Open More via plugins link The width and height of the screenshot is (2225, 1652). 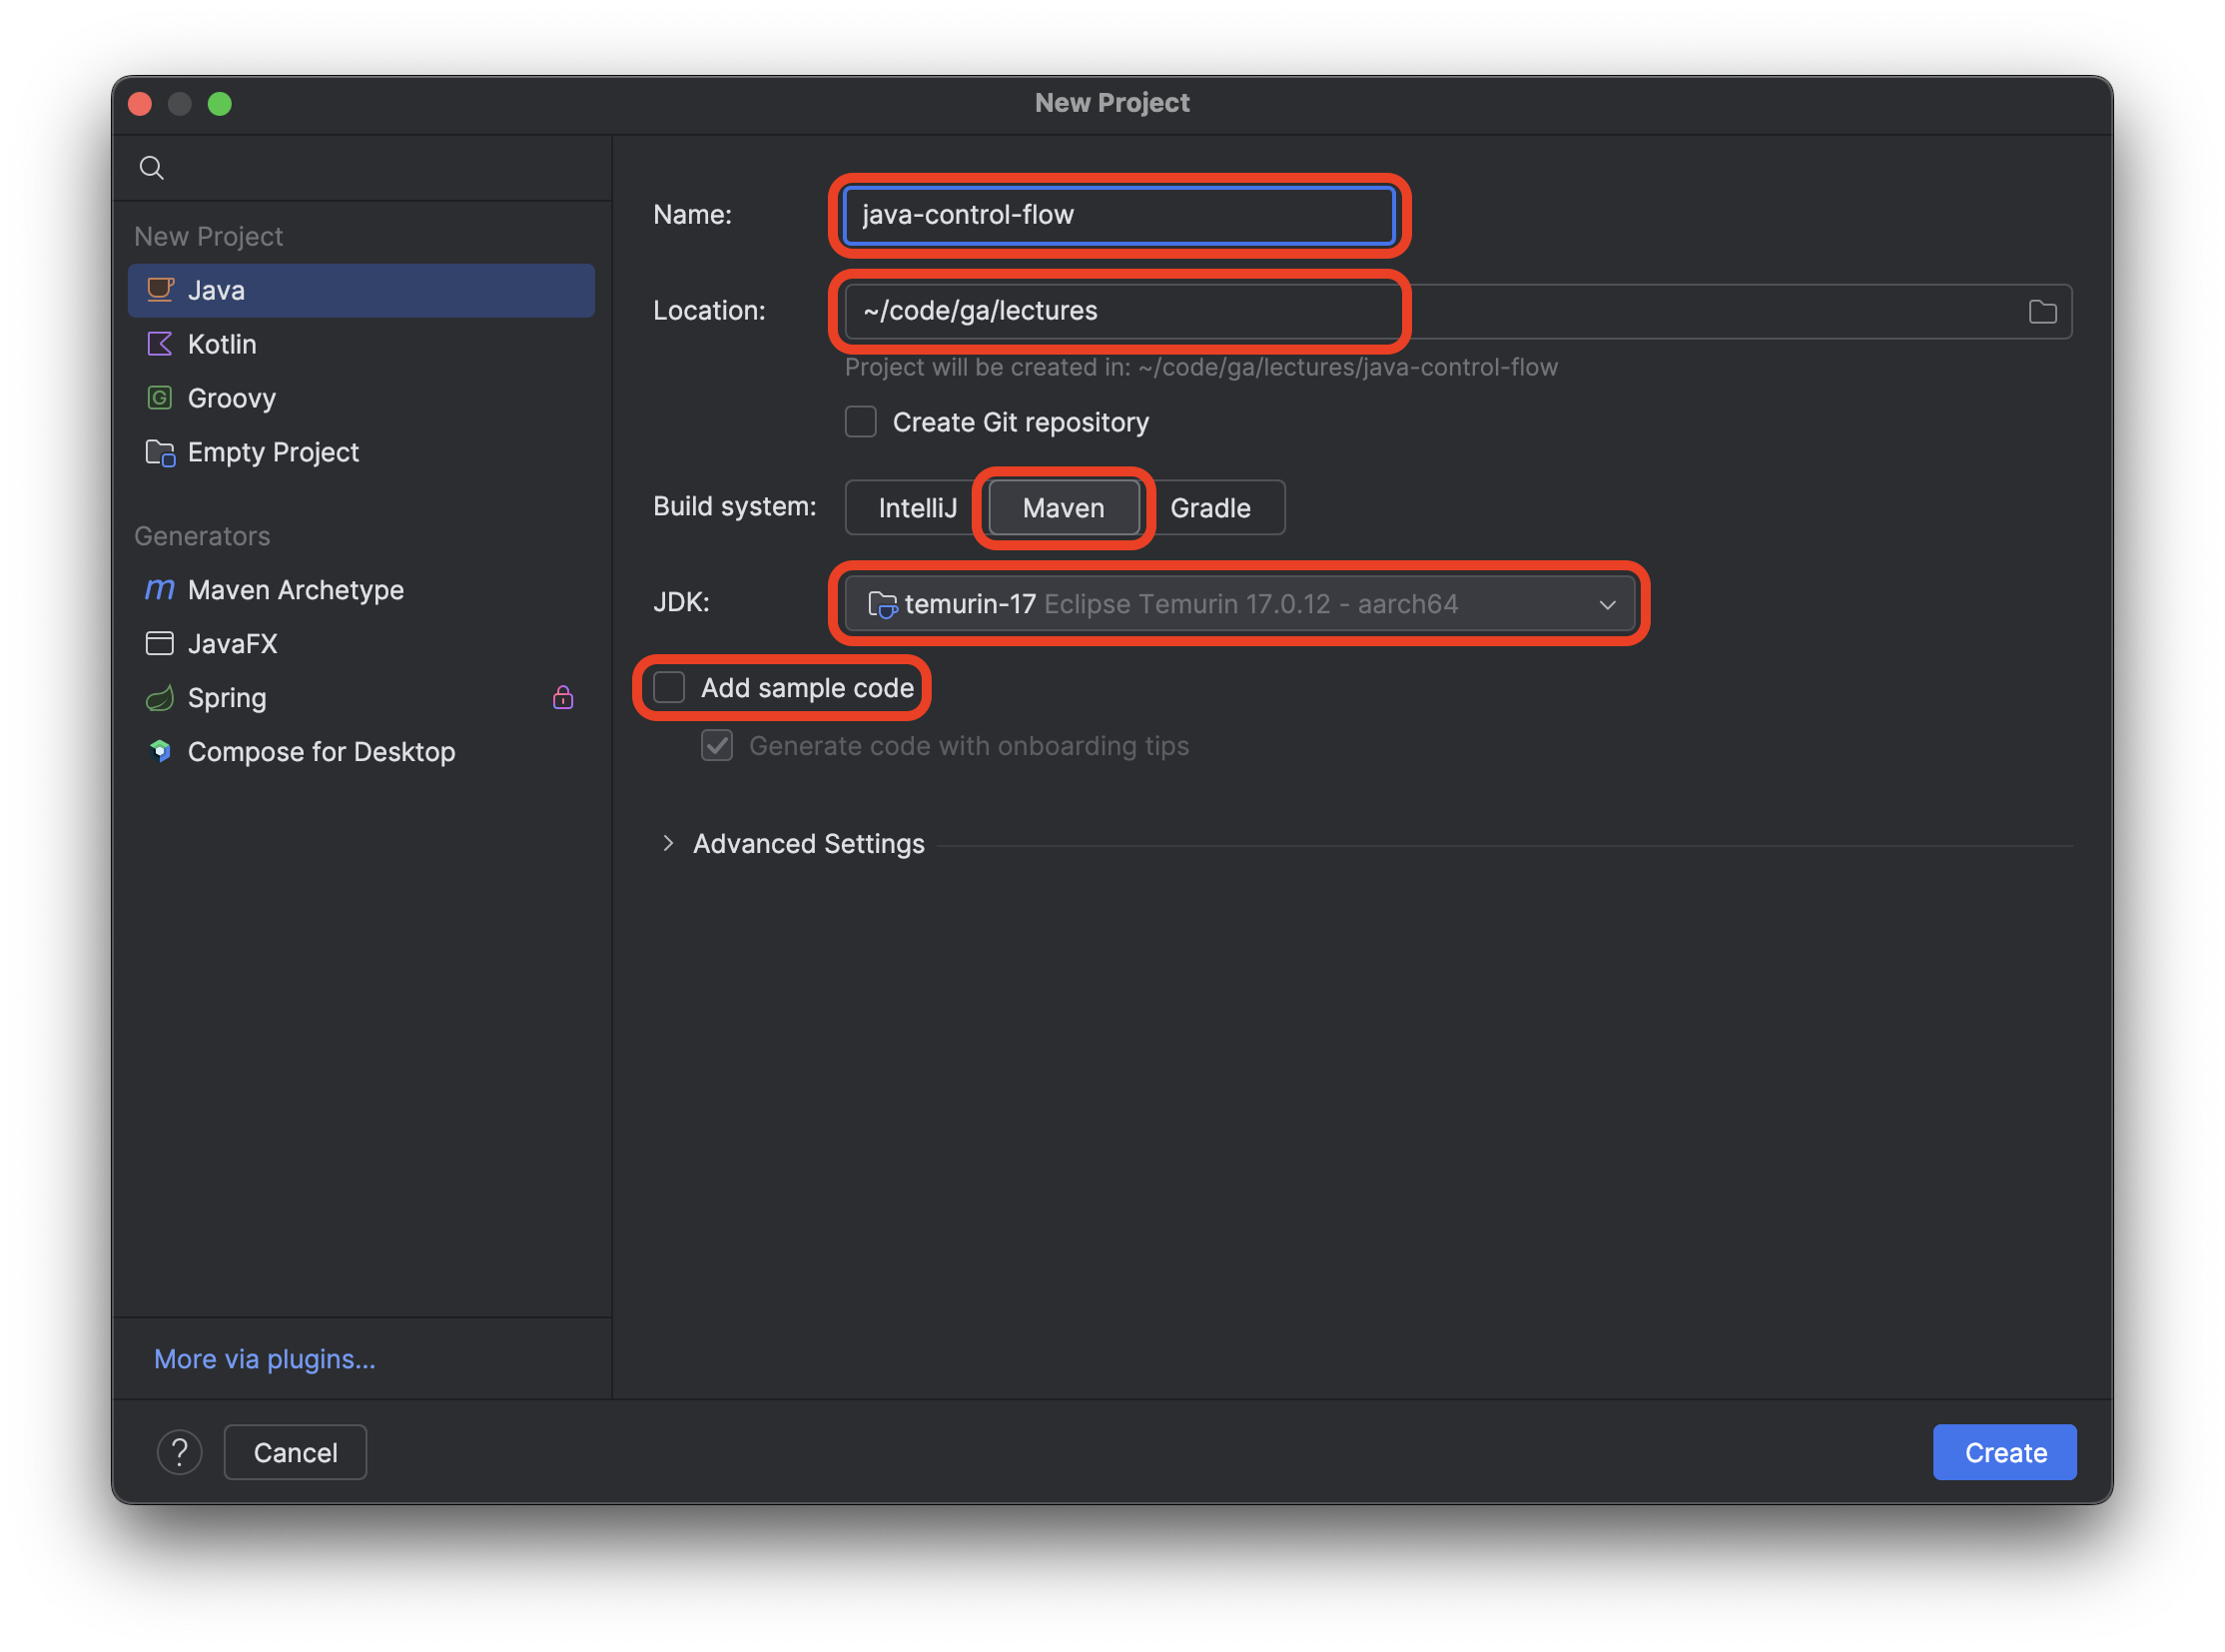pyautogui.click(x=264, y=1359)
